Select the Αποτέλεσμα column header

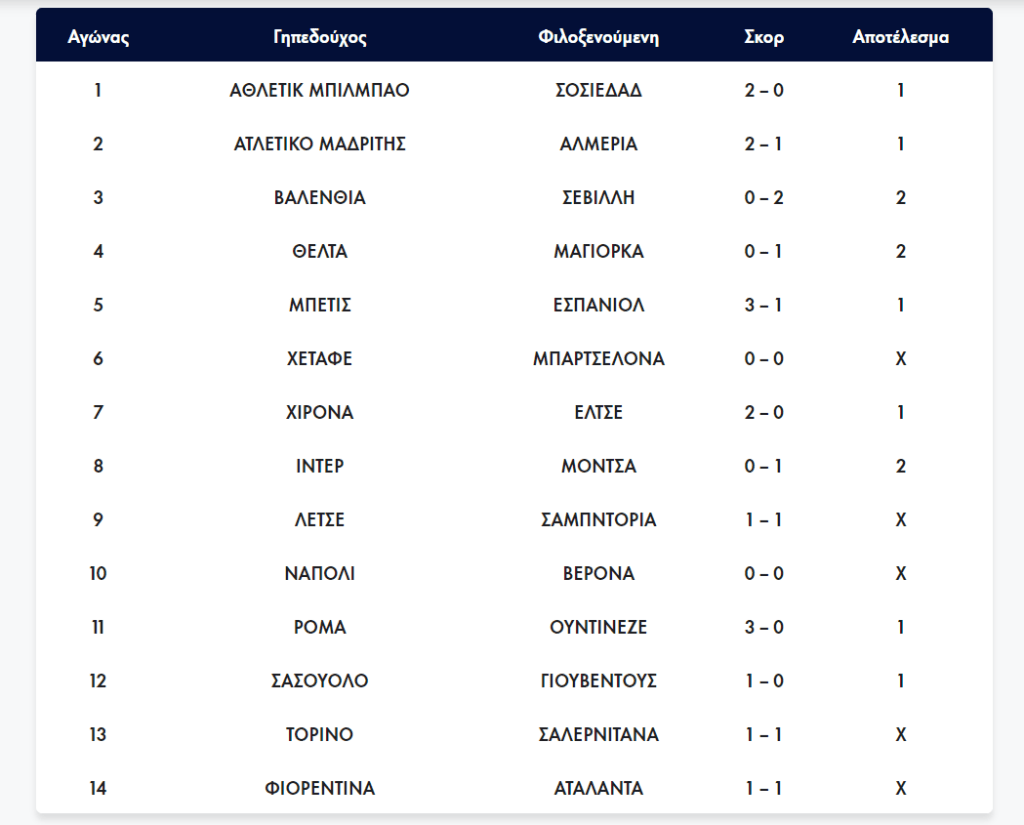(x=901, y=38)
